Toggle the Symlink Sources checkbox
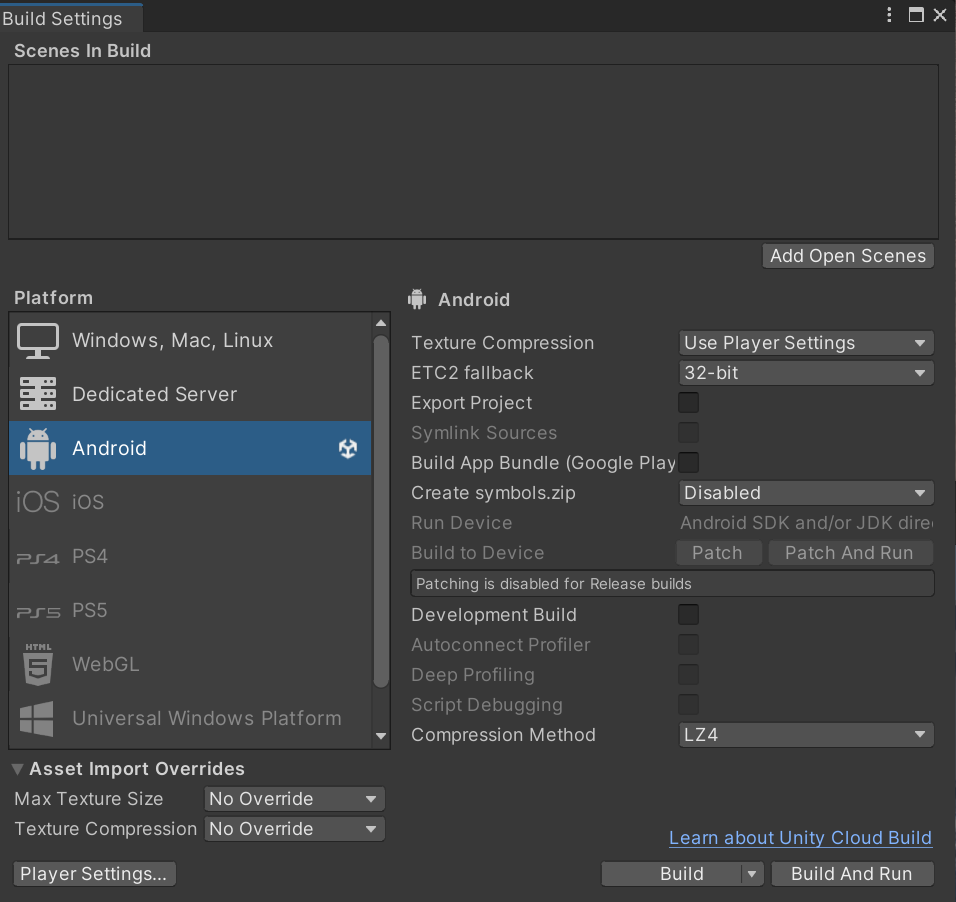 coord(688,432)
